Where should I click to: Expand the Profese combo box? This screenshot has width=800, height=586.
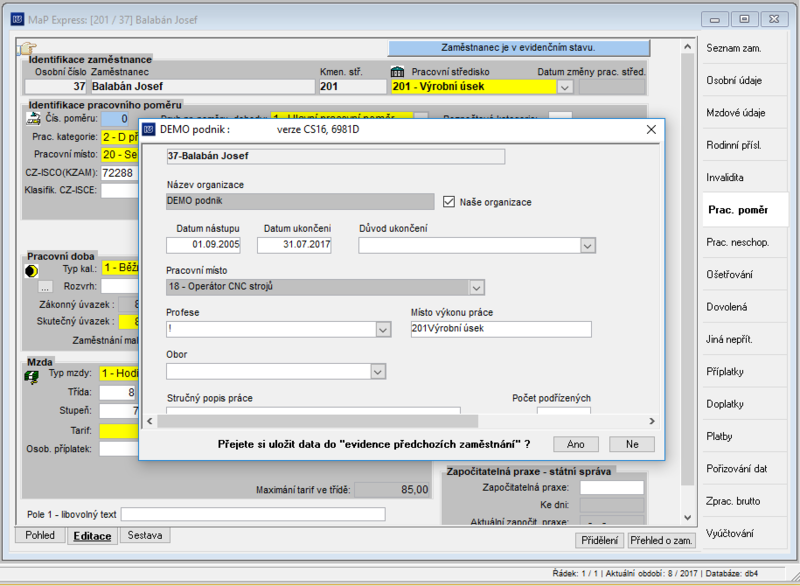pos(383,330)
